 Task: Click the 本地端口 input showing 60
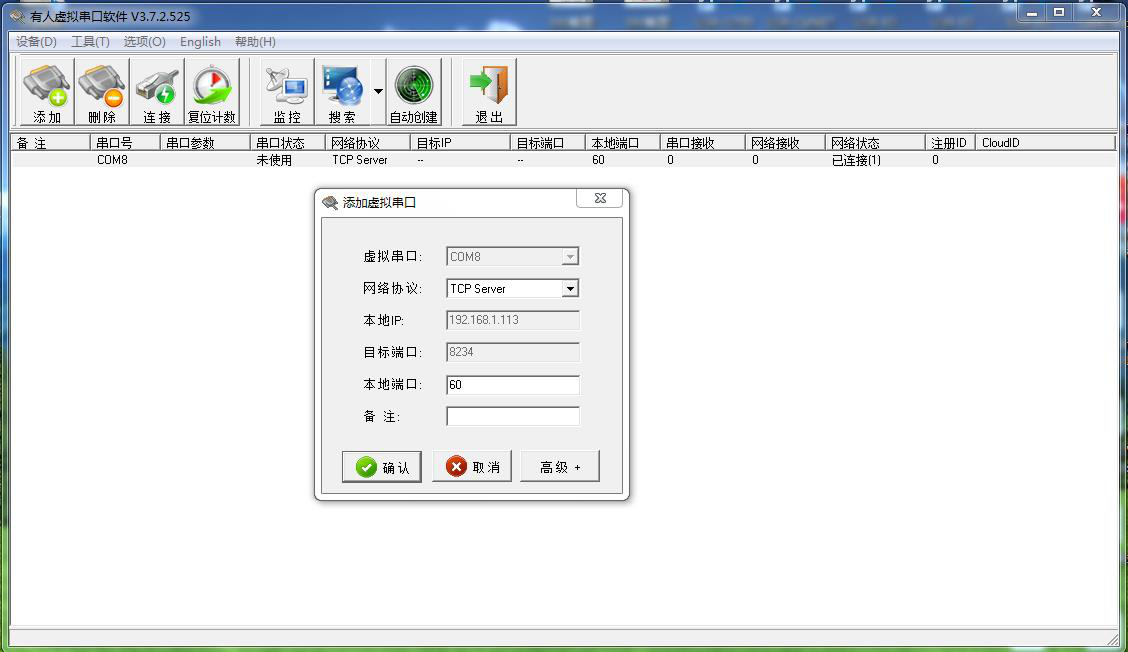tap(512, 384)
